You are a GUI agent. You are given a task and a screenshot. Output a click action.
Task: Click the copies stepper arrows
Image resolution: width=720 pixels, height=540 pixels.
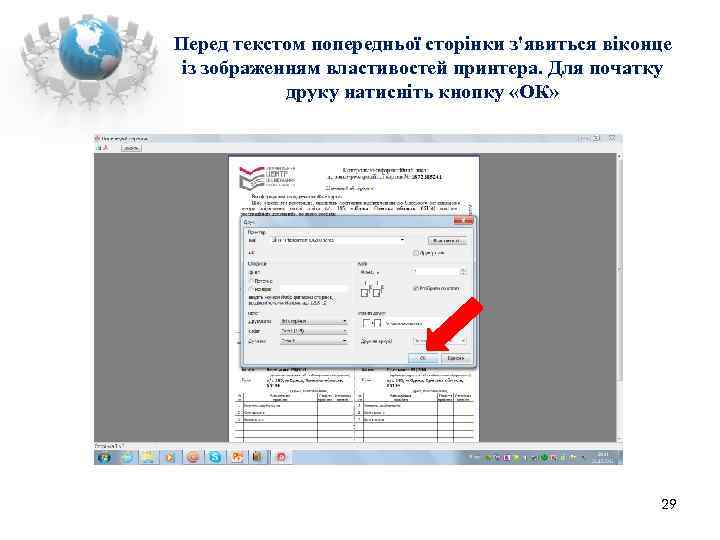pos(463,272)
